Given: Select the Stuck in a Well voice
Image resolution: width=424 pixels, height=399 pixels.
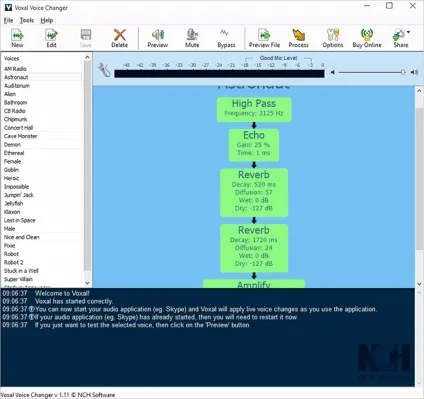Looking at the screenshot, I should (x=41, y=271).
